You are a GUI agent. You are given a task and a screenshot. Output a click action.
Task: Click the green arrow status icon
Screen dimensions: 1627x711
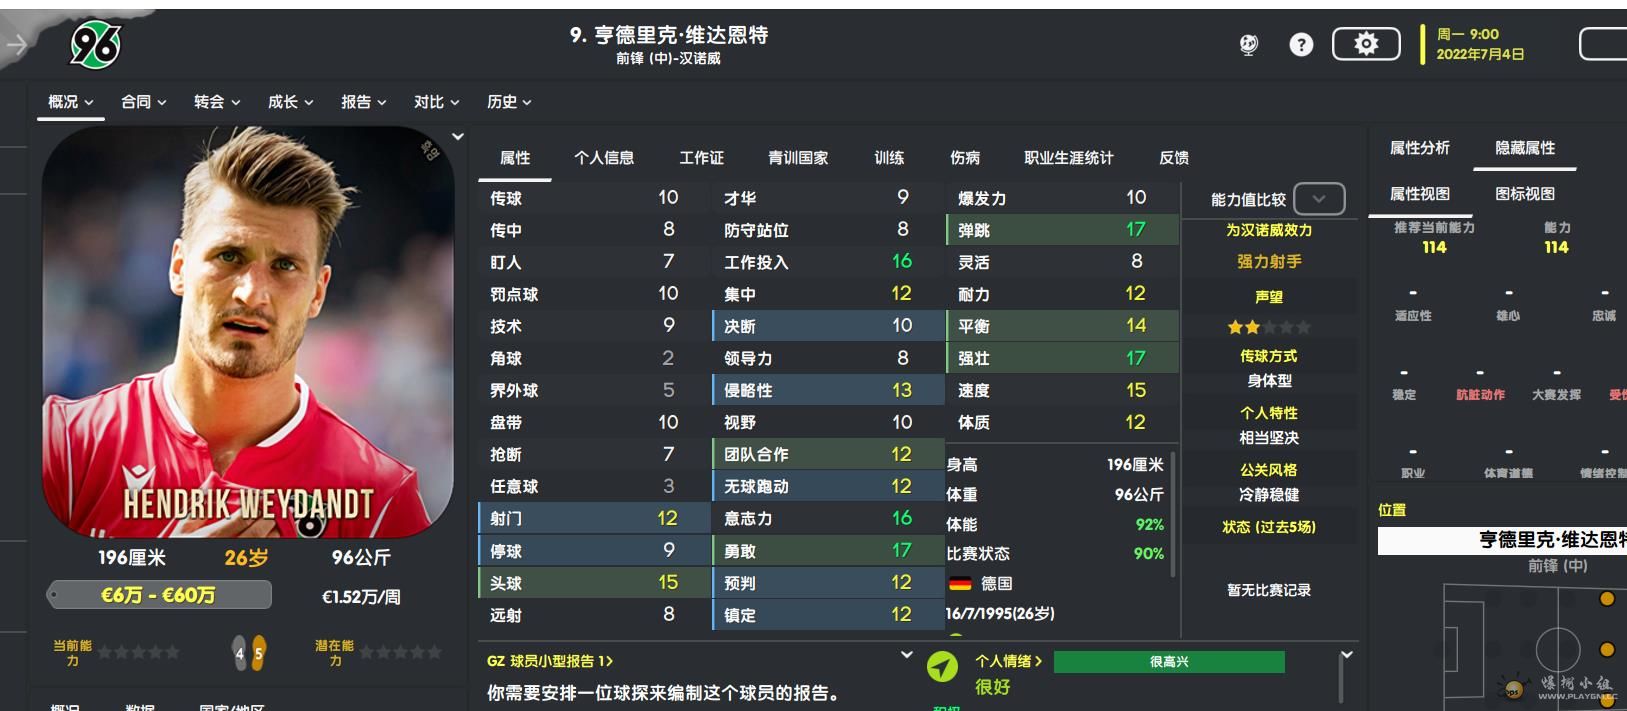(x=942, y=666)
